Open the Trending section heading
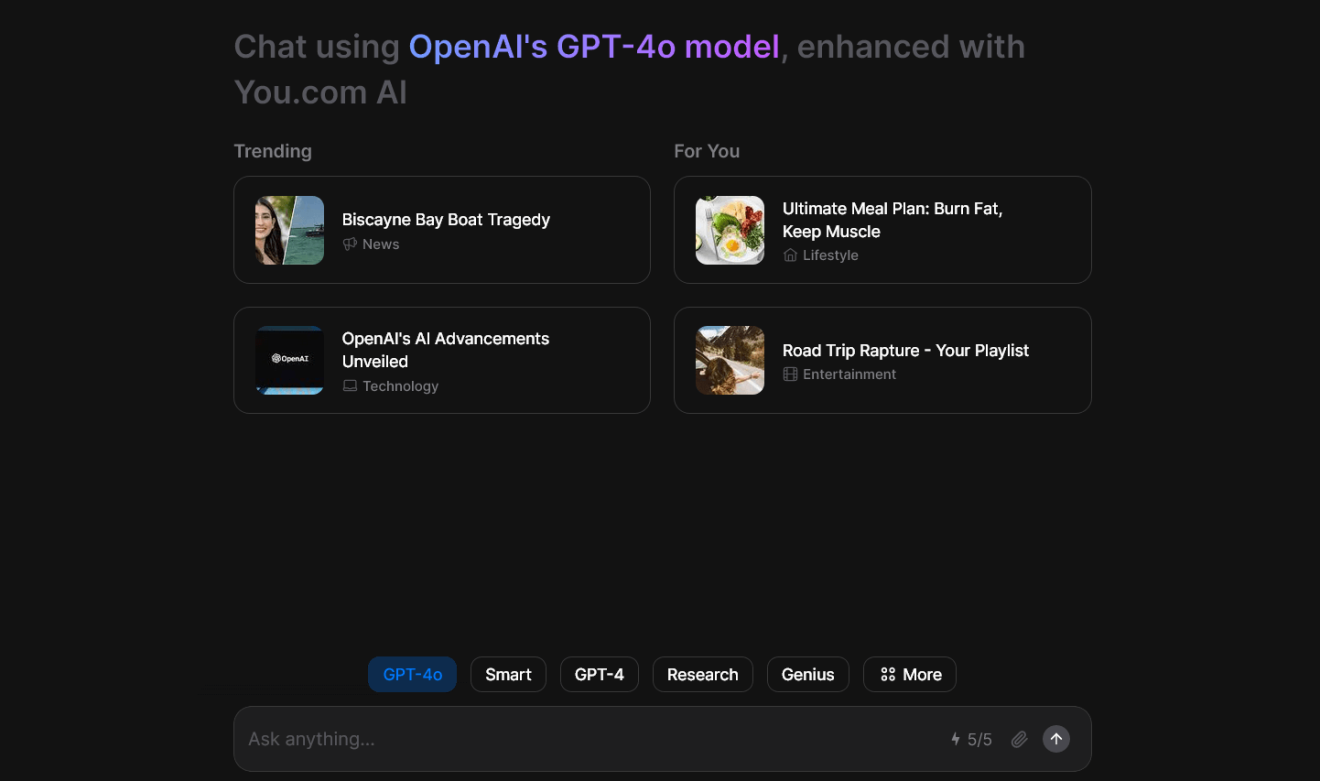The height and width of the screenshot is (781, 1320). 272,151
